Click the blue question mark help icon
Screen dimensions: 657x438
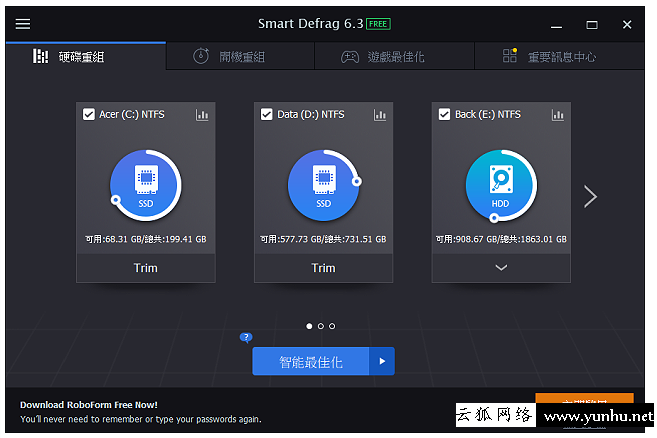click(x=246, y=337)
